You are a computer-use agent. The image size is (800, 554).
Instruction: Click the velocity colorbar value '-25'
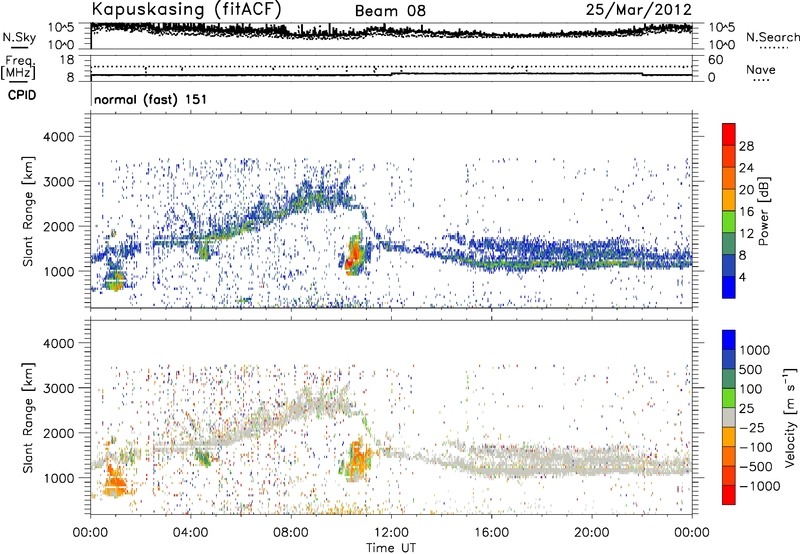(752, 427)
